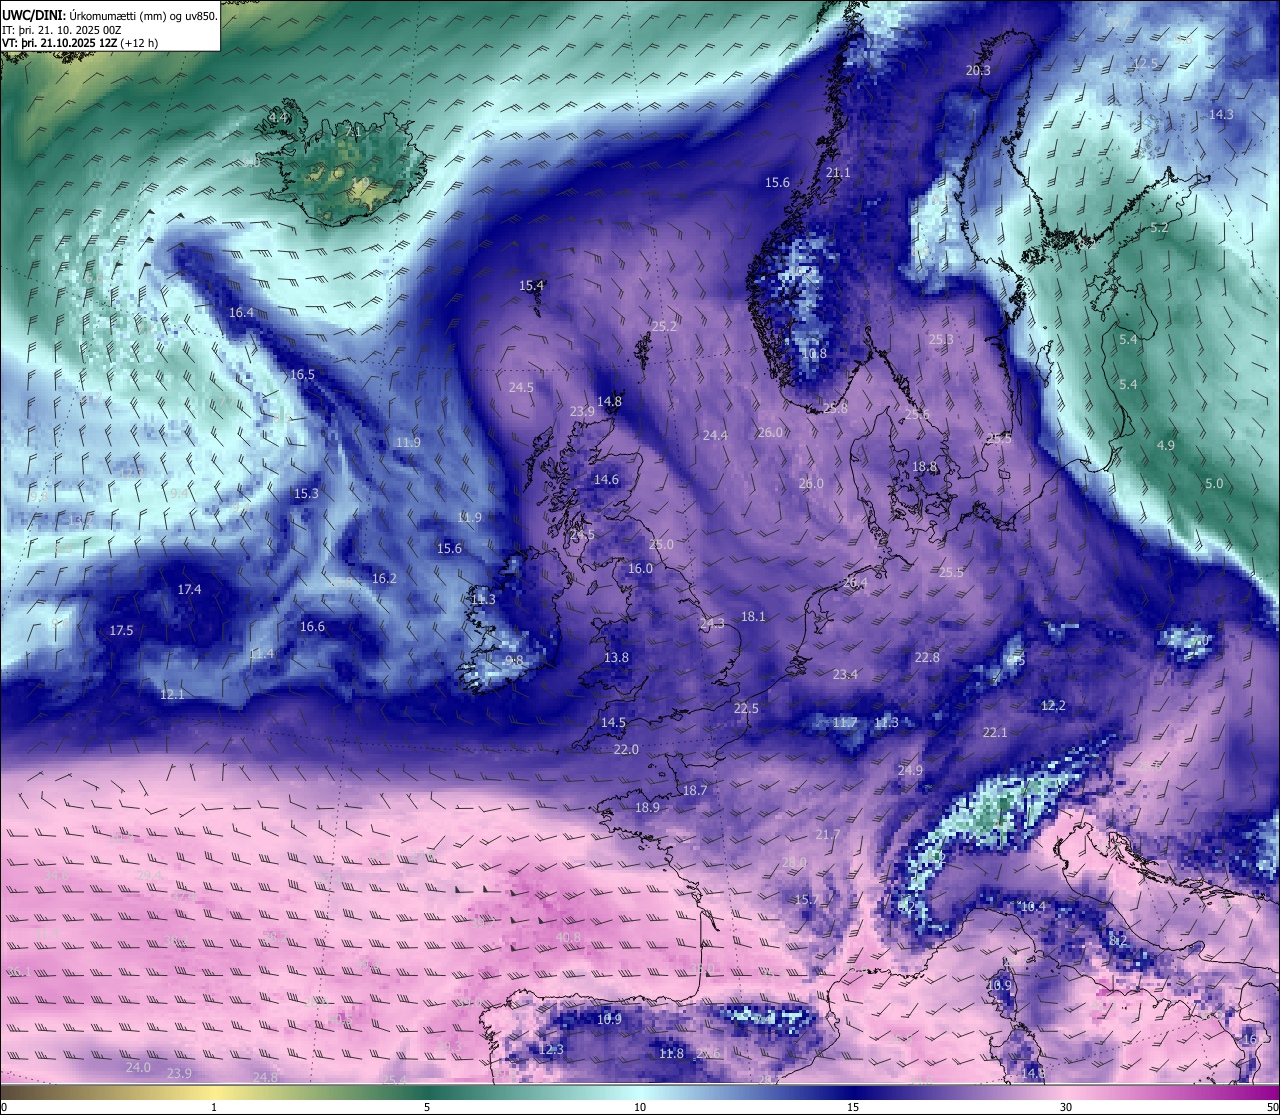This screenshot has height=1115, width=1280.
Task: Click the 14.5 value label
Action: [x=613, y=723]
